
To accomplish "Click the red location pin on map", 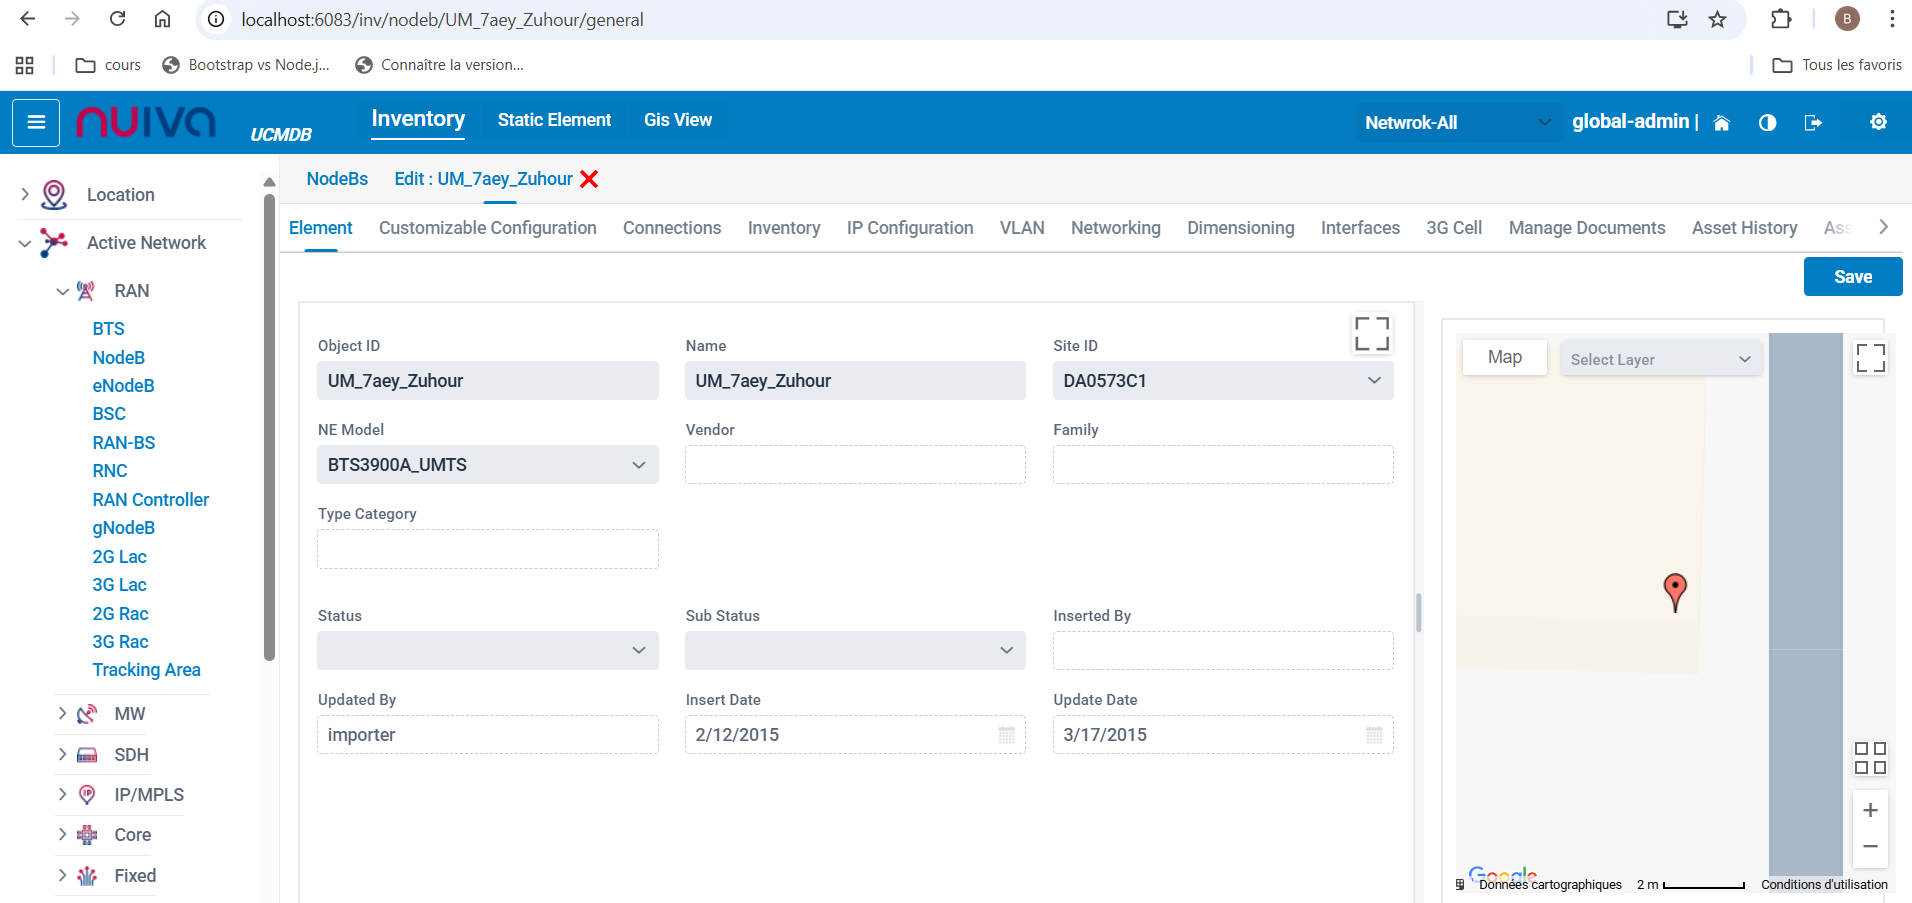I will point(1675,590).
